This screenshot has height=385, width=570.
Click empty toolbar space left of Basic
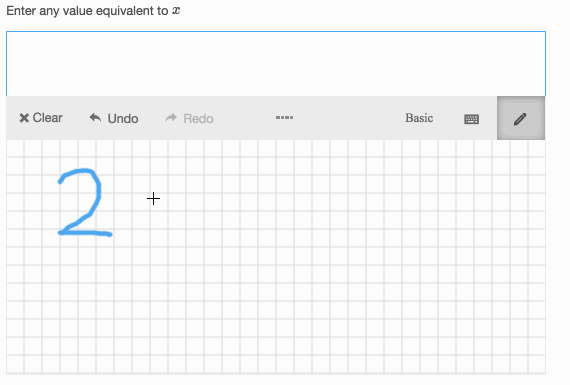point(349,118)
